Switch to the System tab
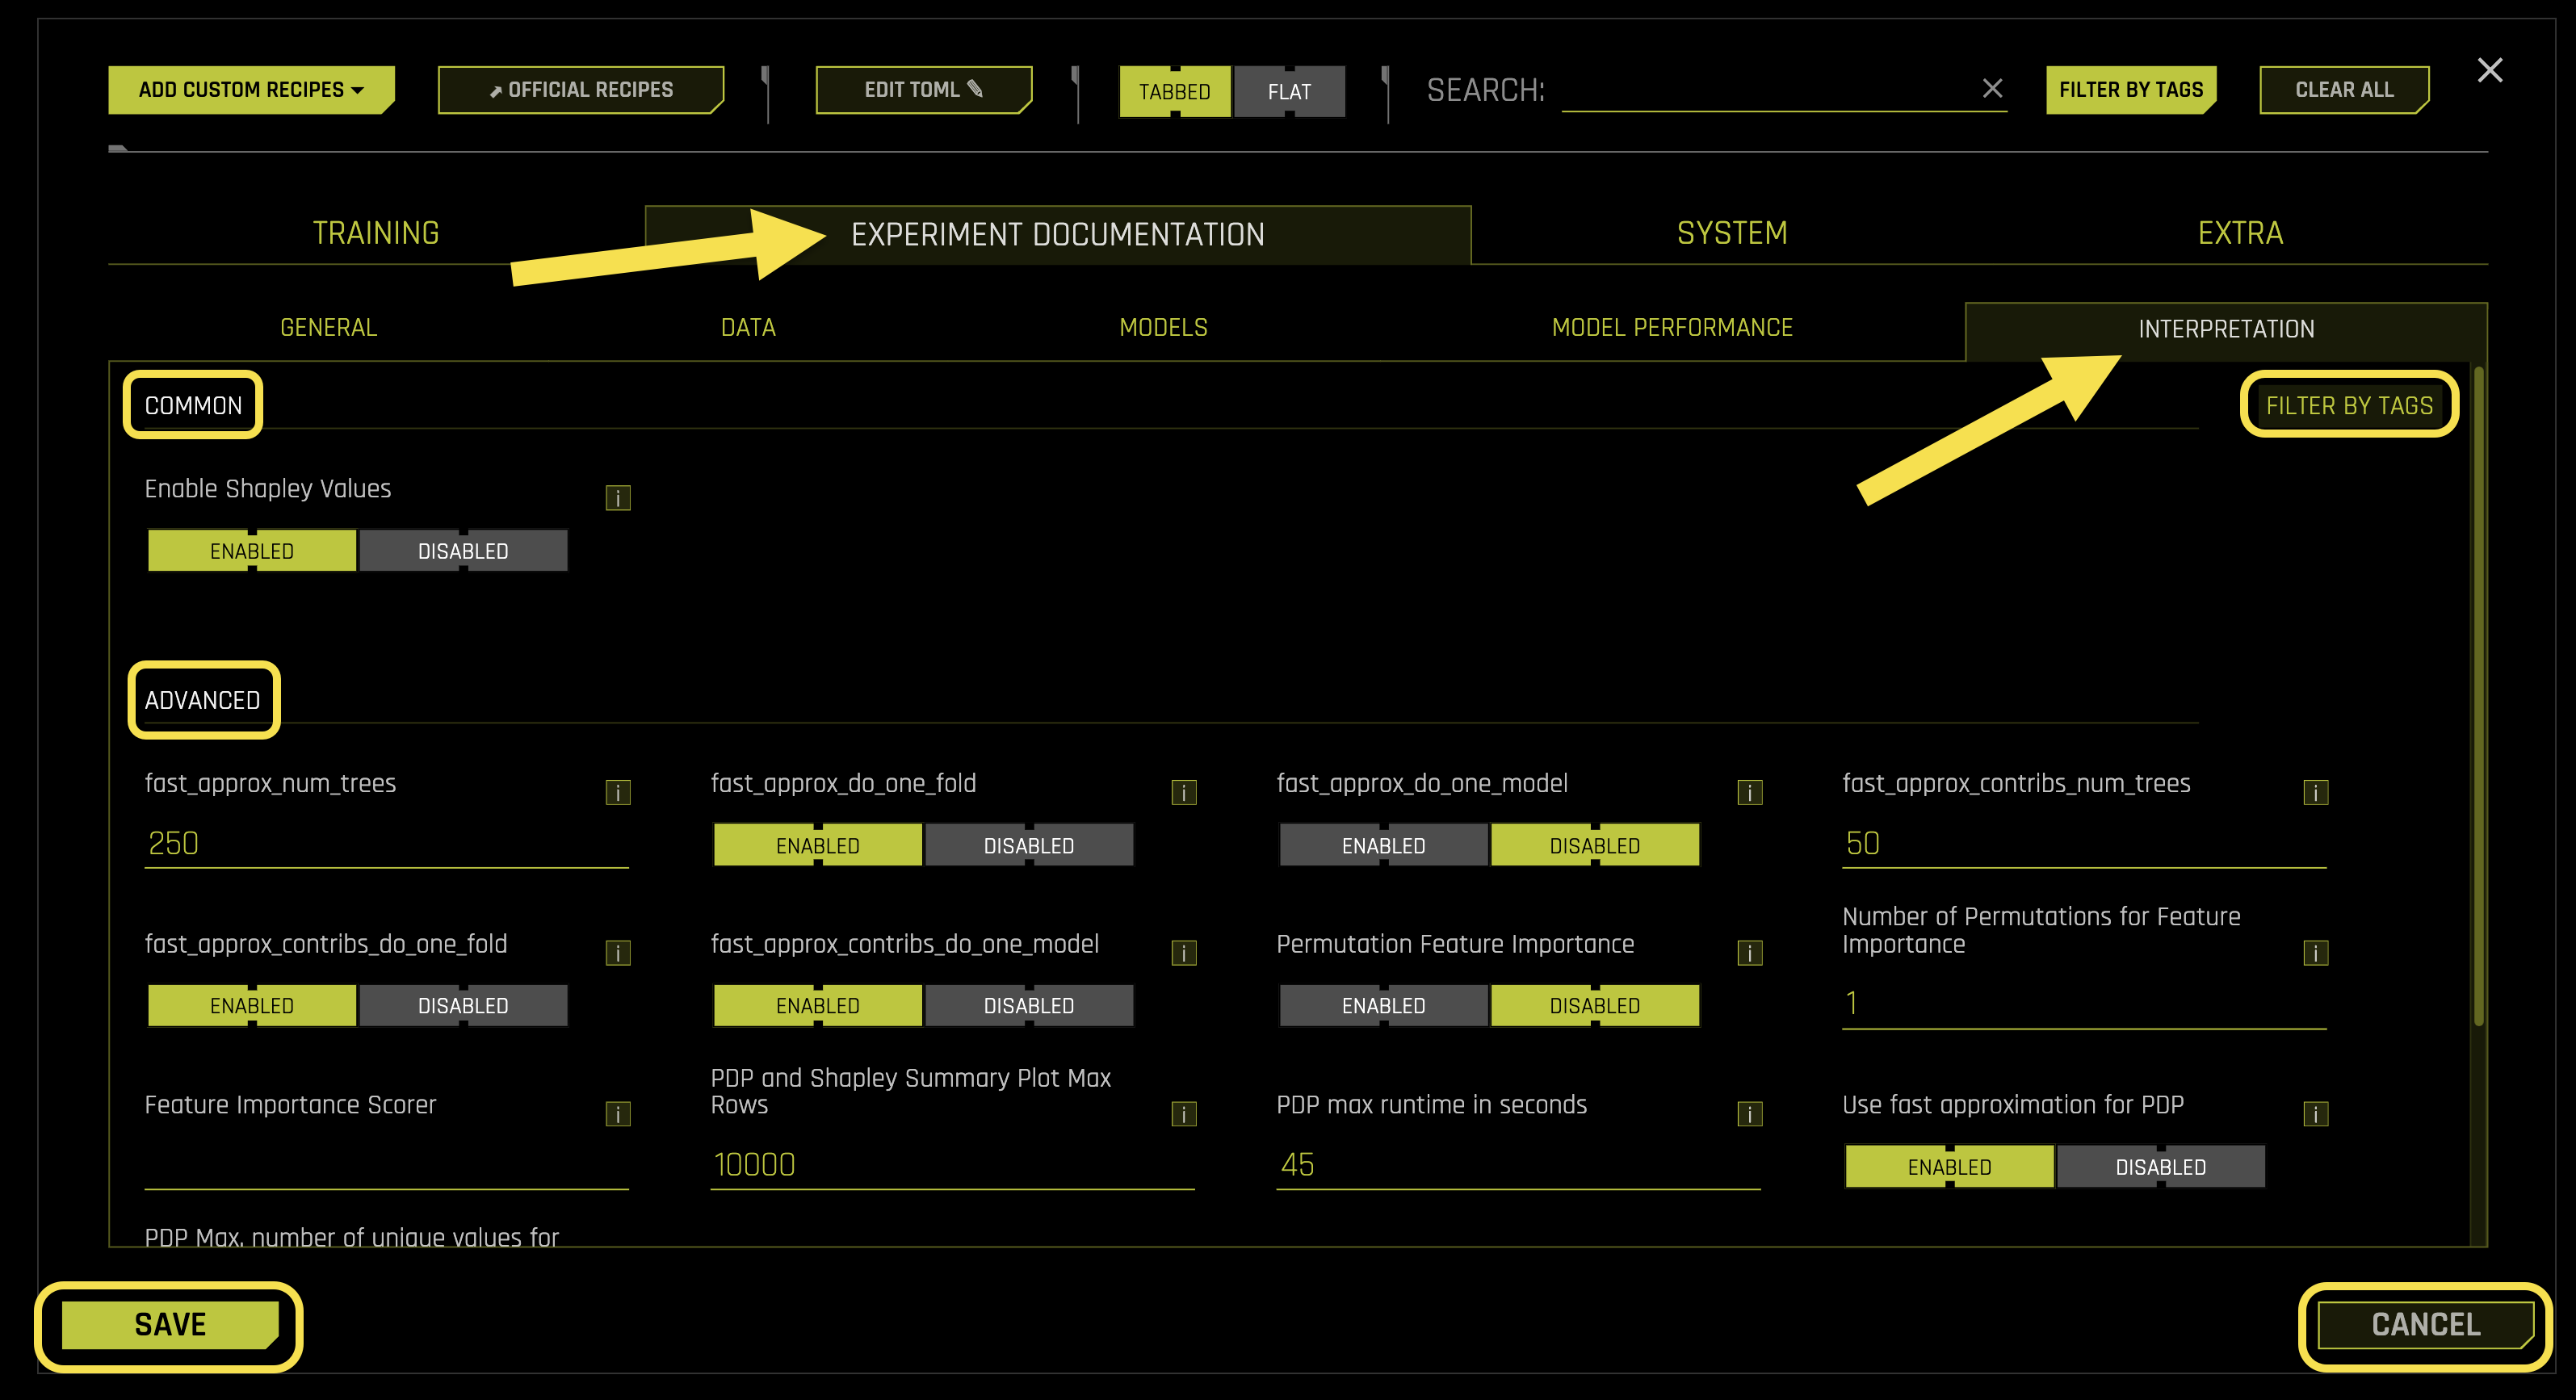Viewport: 2576px width, 1400px height. tap(1731, 232)
